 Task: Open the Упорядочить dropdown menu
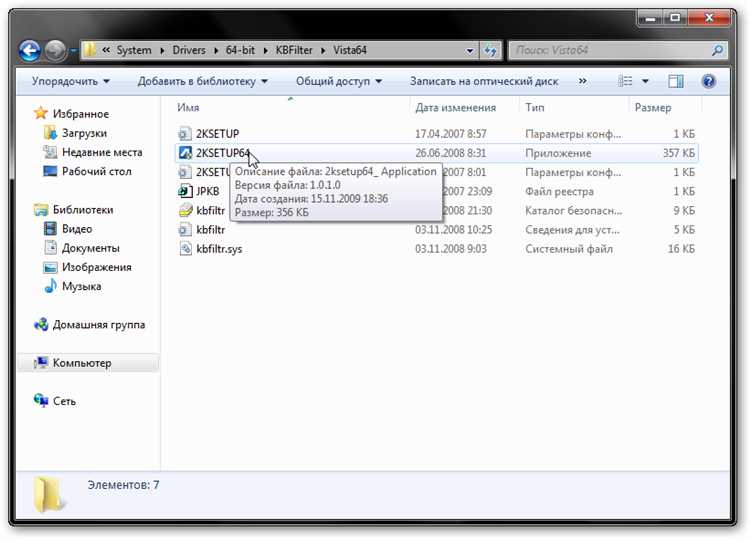[70, 81]
